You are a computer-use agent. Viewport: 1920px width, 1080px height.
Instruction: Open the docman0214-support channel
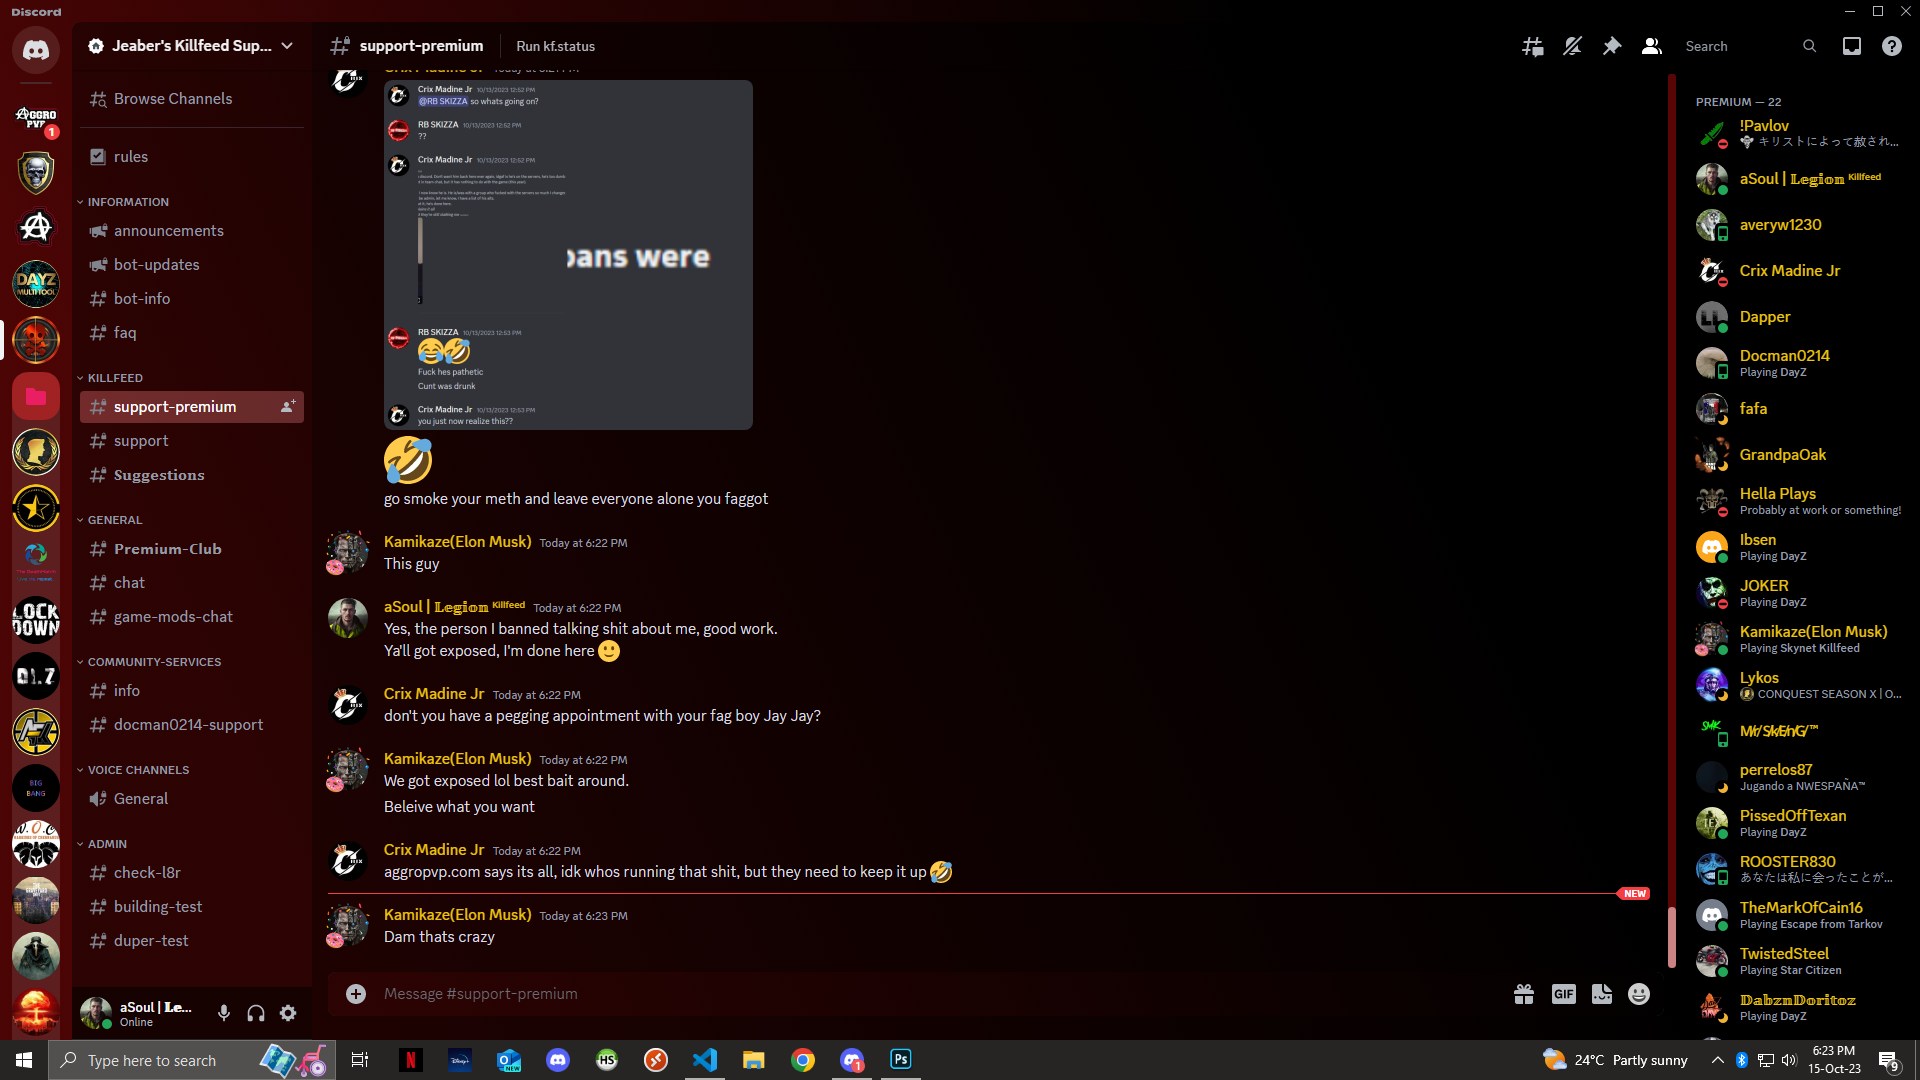pyautogui.click(x=192, y=725)
